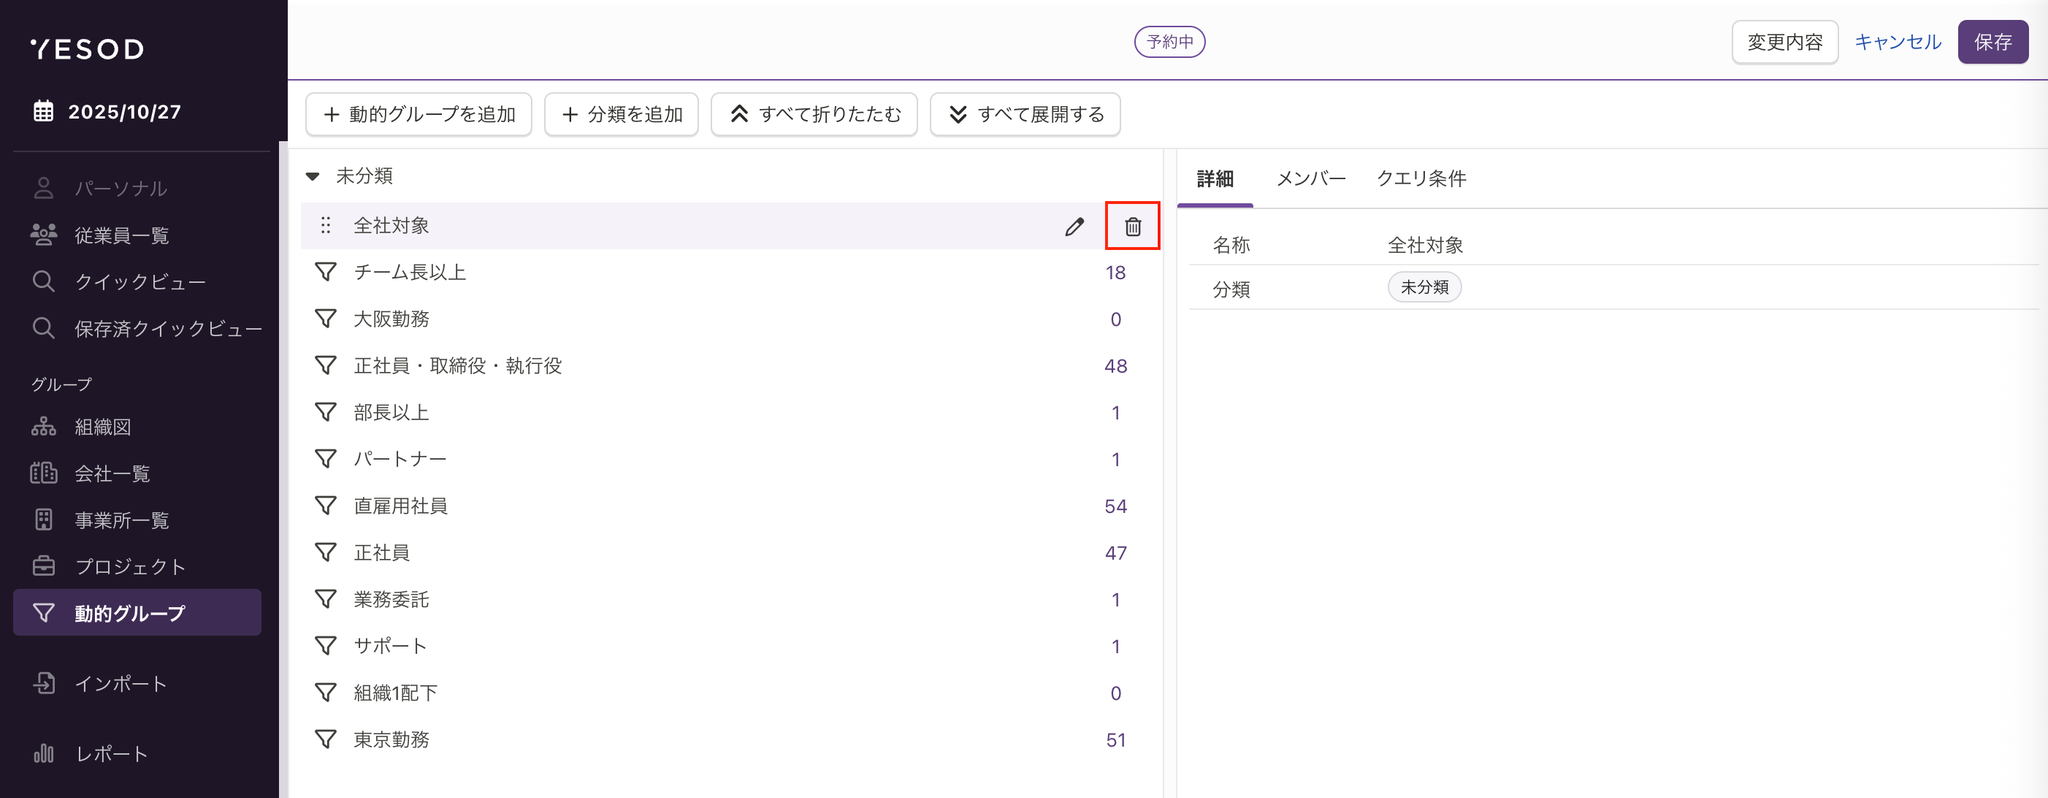Open プロジェクト from the sidebar
Viewport: 2048px width, 798px height.
130,567
